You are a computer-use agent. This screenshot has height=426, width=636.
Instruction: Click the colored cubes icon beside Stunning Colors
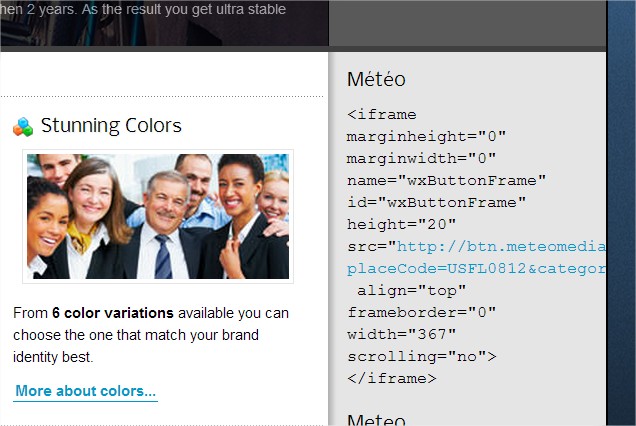coord(23,127)
